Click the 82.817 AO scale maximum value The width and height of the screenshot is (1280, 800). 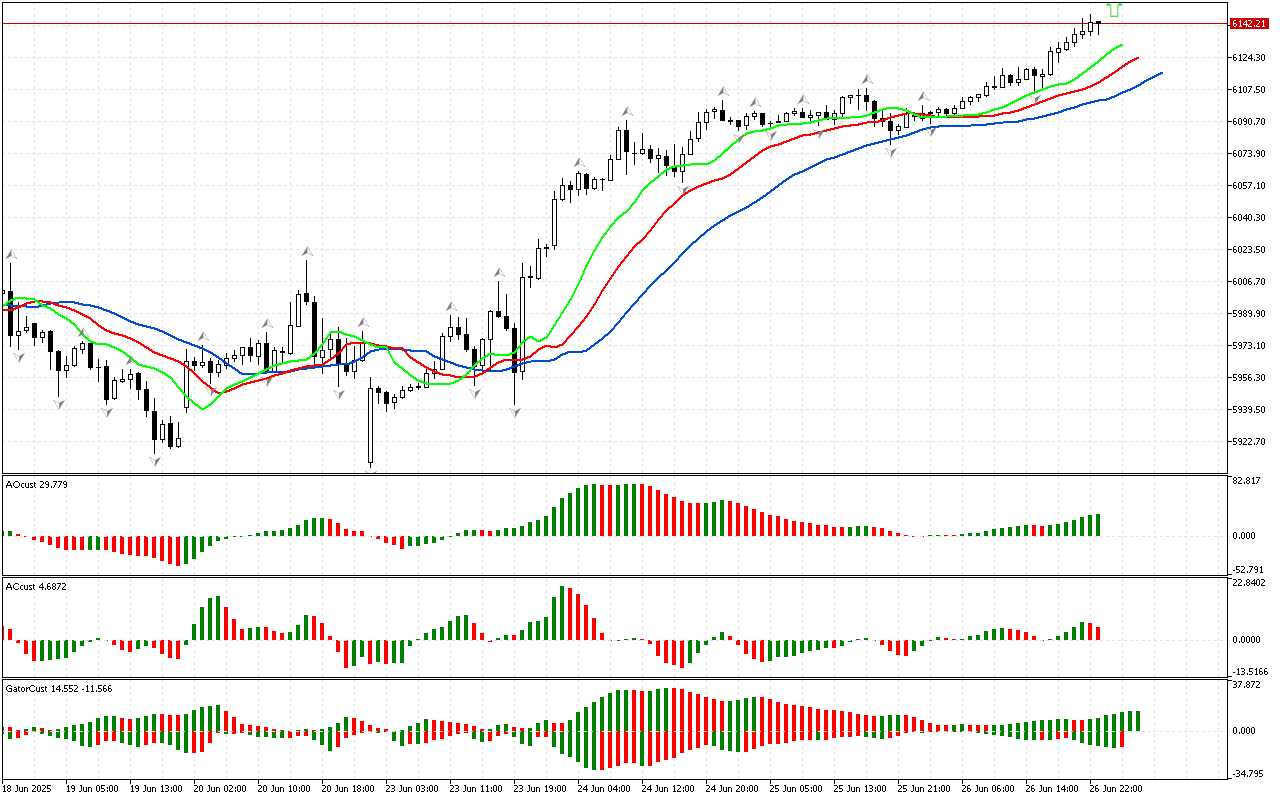click(x=1244, y=481)
